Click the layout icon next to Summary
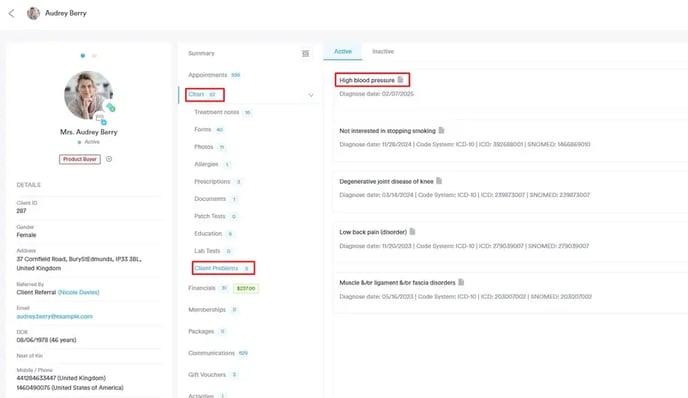The width and height of the screenshot is (688, 398). (306, 54)
